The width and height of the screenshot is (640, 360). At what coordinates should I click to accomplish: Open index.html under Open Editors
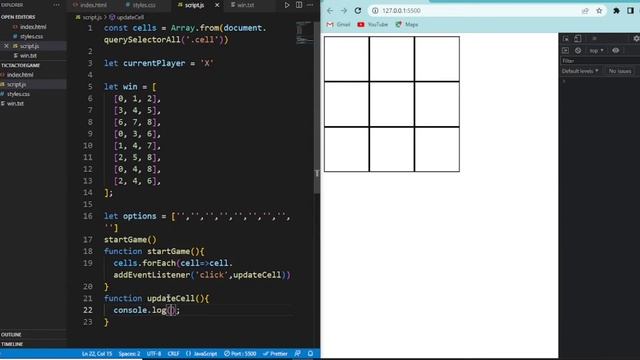coord(33,27)
